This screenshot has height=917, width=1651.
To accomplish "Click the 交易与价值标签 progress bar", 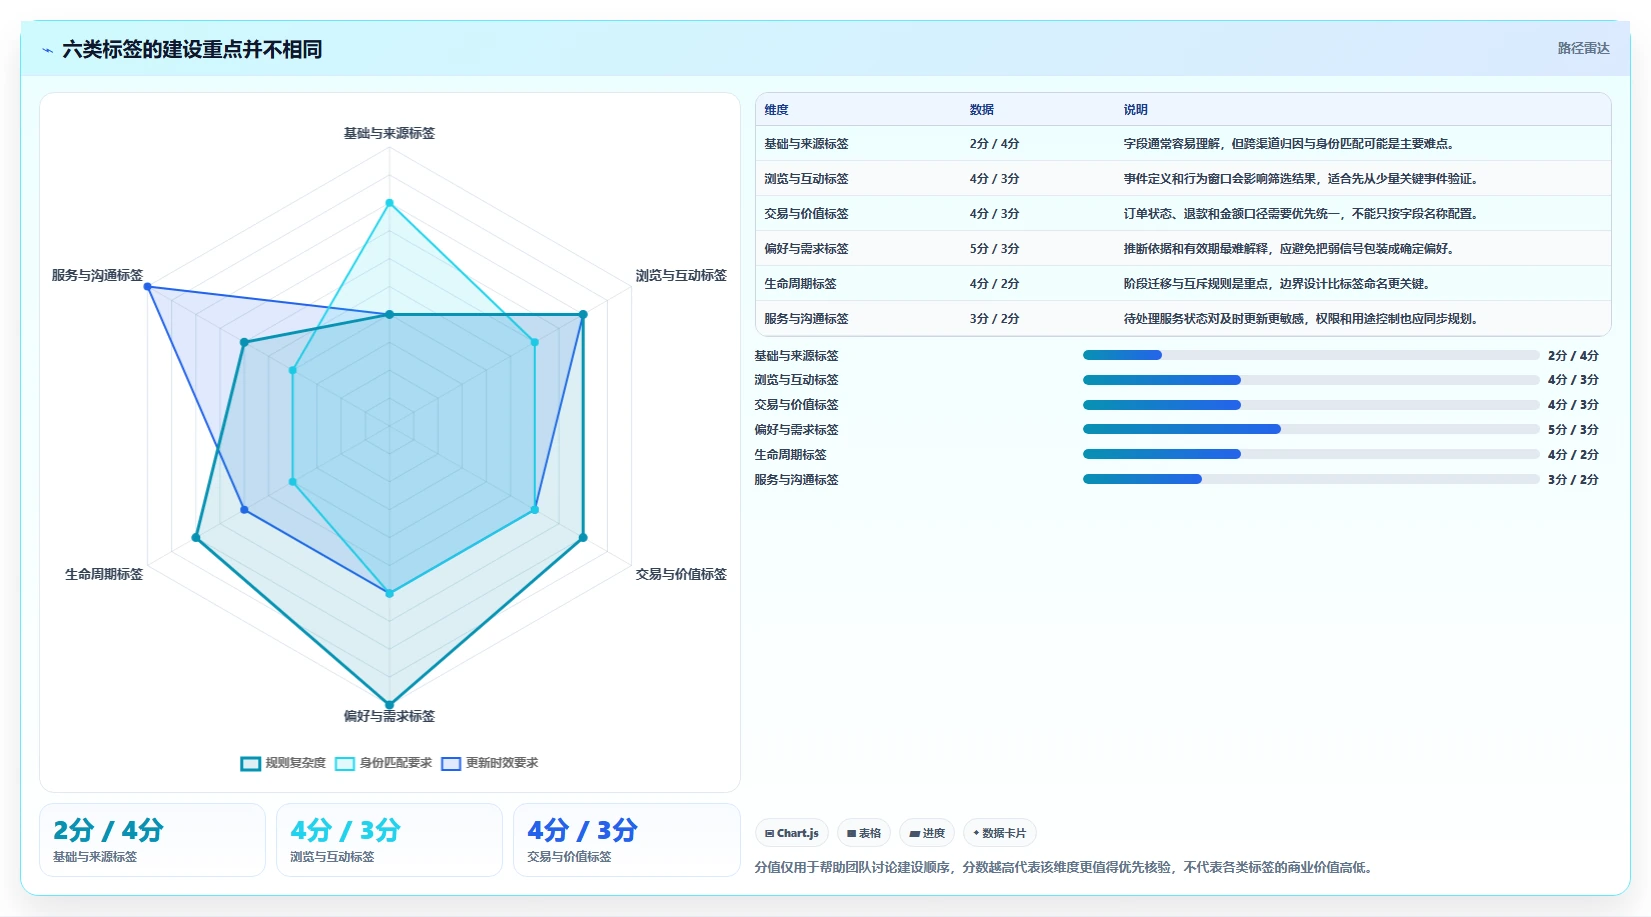I will pyautogui.click(x=1311, y=405).
